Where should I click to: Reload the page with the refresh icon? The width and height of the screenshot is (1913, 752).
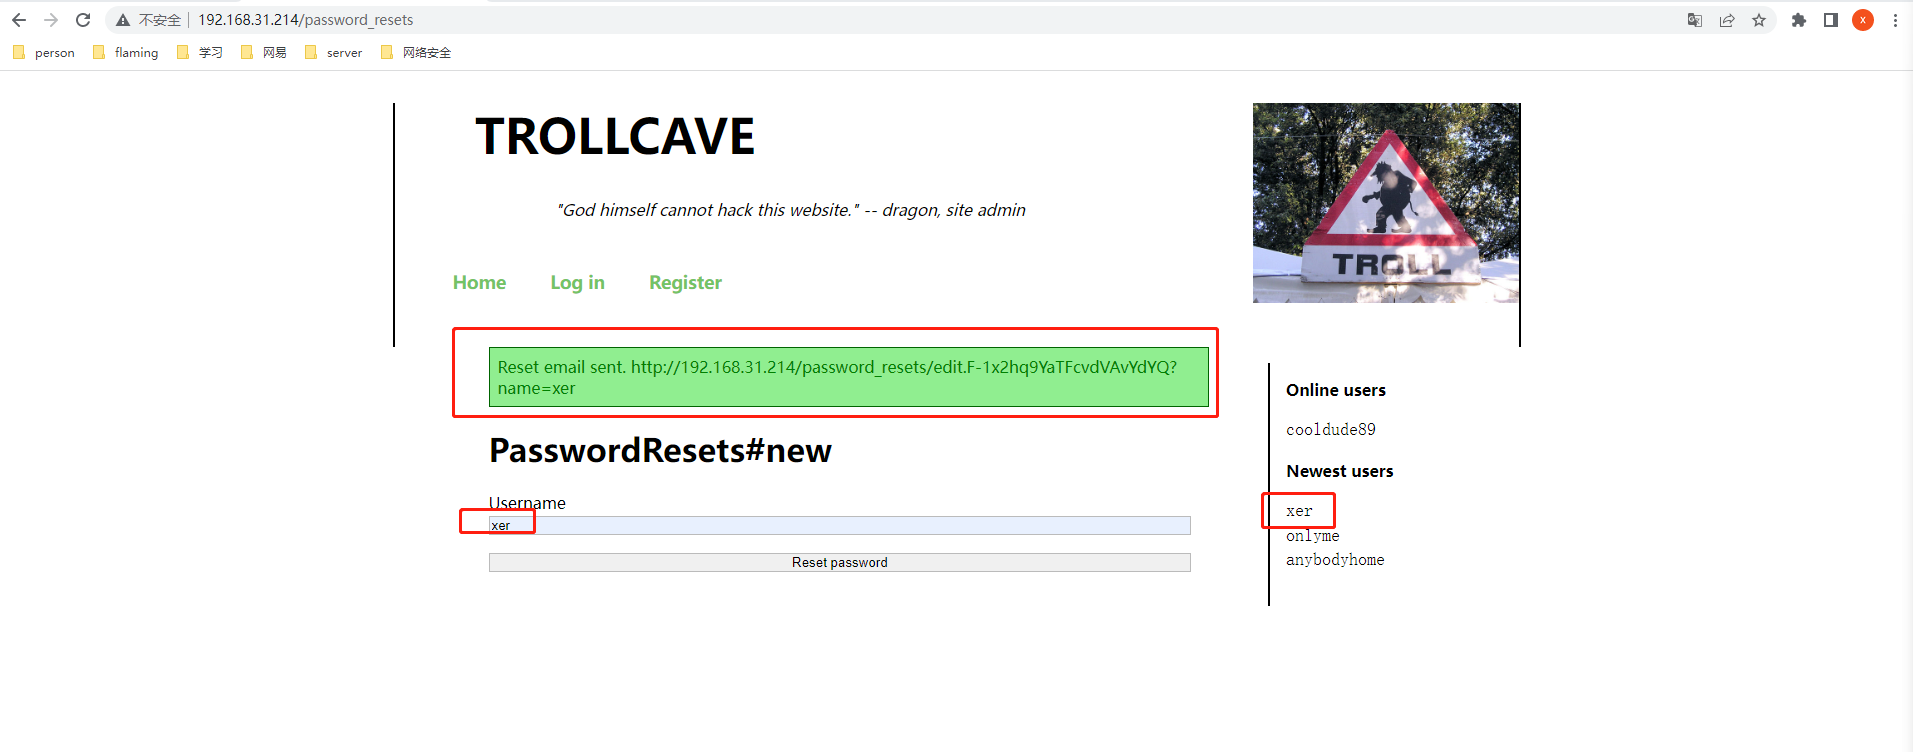click(83, 20)
